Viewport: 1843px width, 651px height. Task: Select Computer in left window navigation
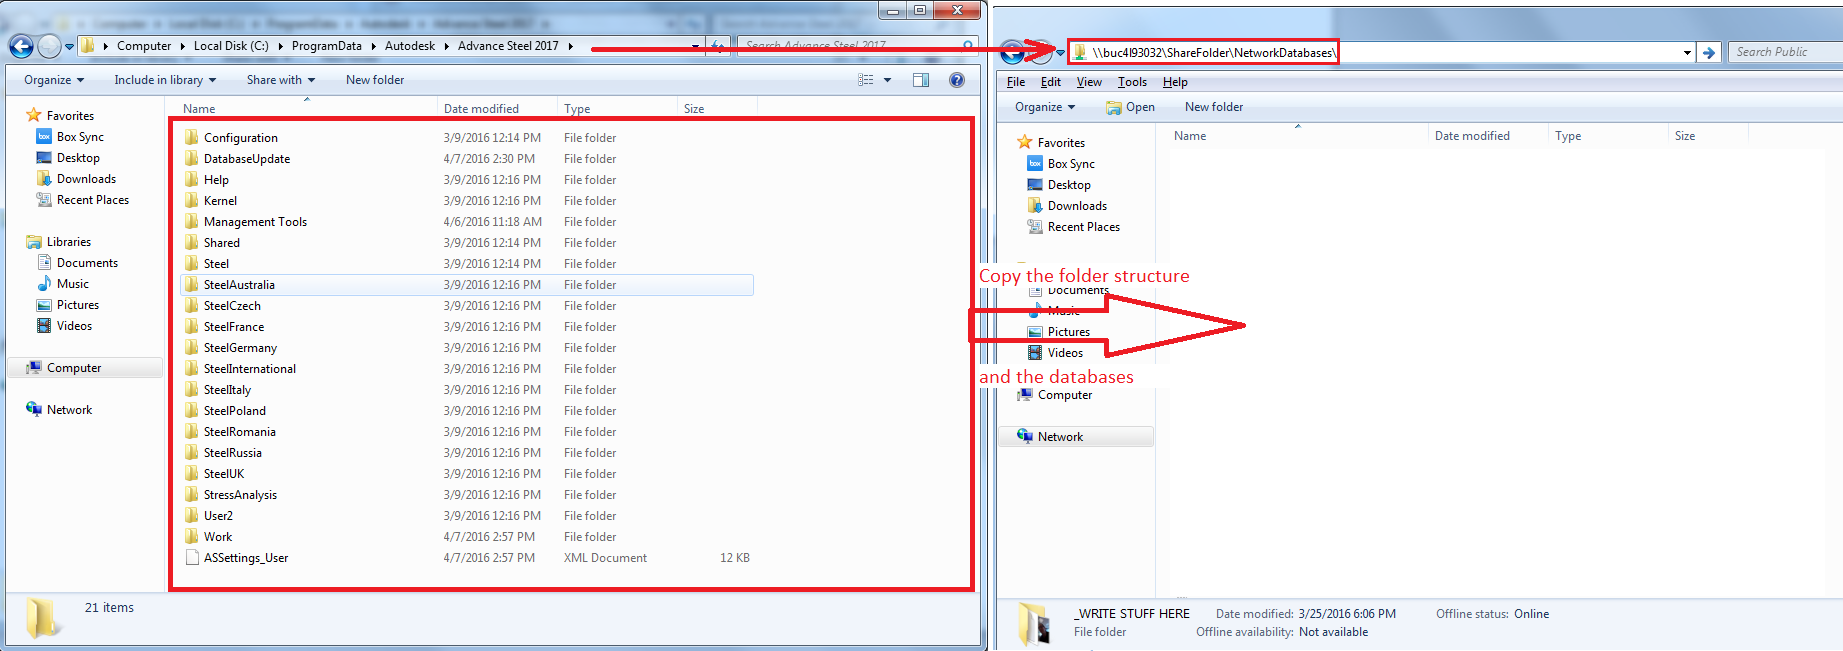pos(74,368)
